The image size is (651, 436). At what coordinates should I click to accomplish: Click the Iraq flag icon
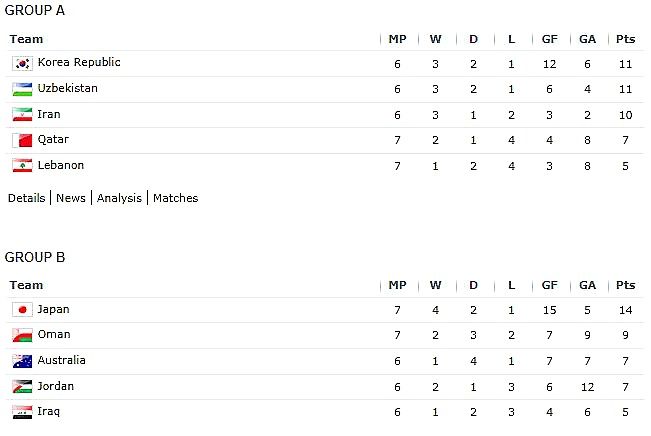pos(22,412)
